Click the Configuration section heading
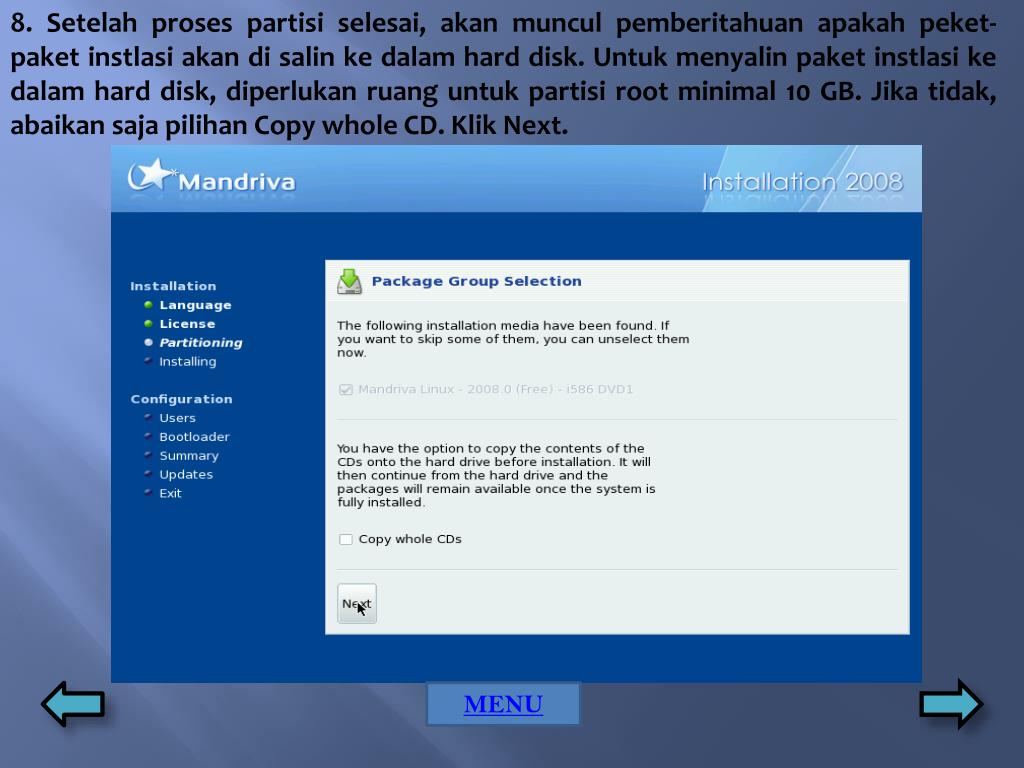This screenshot has width=1024, height=768. point(182,399)
